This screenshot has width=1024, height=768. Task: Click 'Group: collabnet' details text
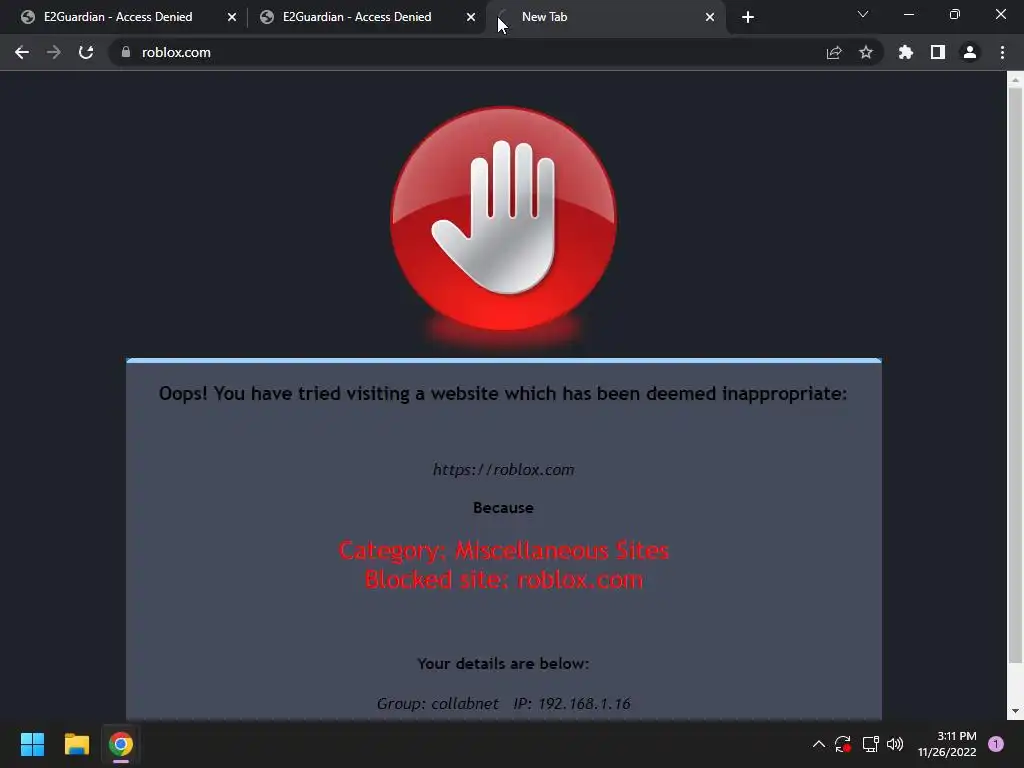point(438,703)
